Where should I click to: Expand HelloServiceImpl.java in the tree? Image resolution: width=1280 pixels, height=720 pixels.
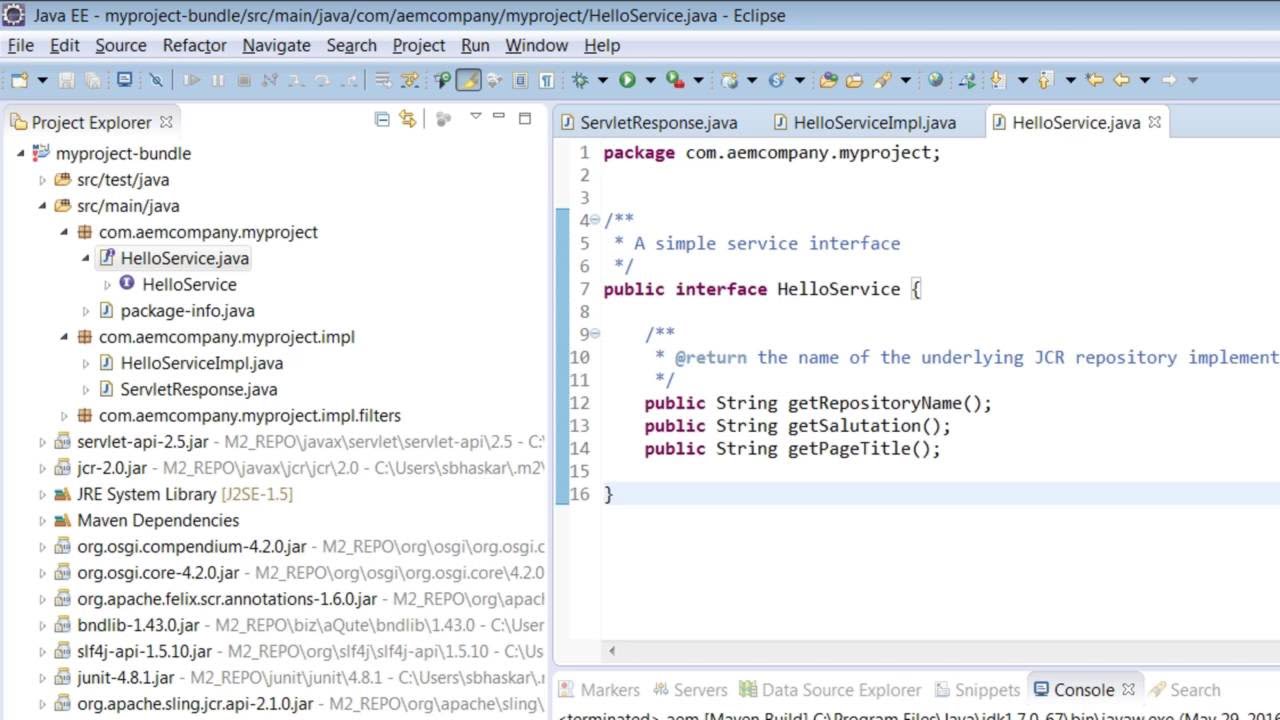86,363
